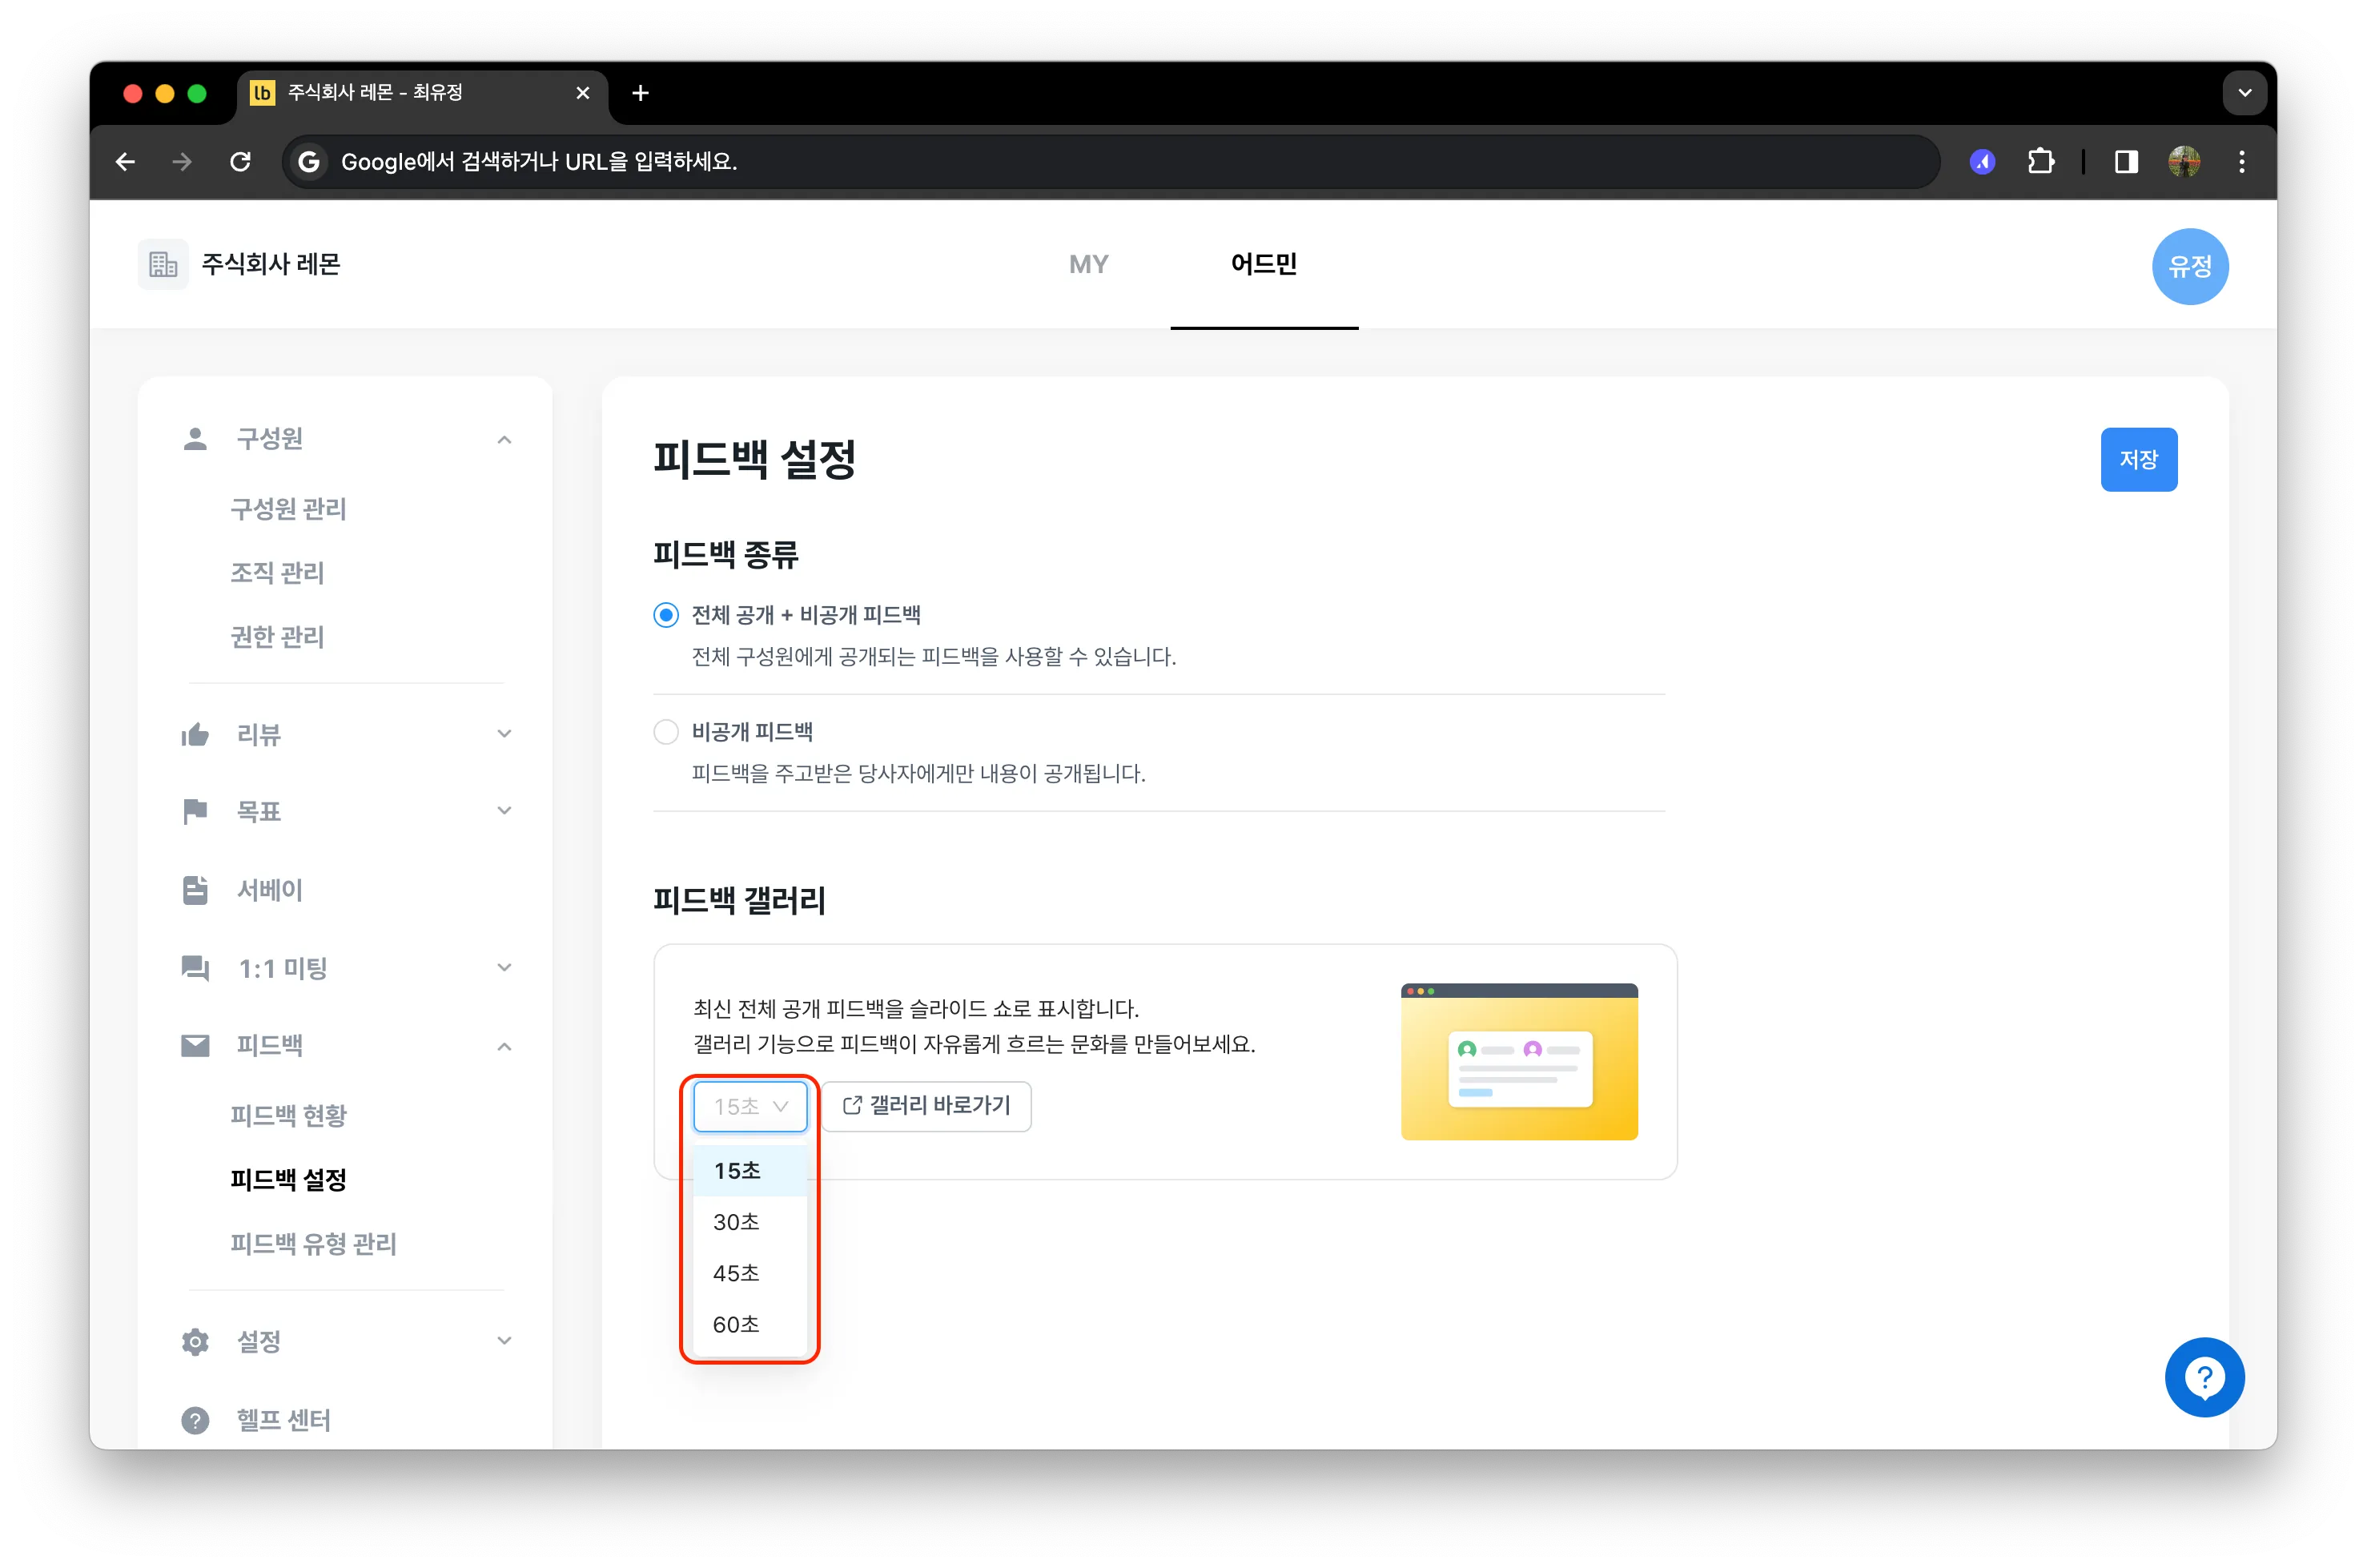Toggle the browser side panel icon
Image resolution: width=2367 pixels, height=1568 pixels.
click(2126, 161)
